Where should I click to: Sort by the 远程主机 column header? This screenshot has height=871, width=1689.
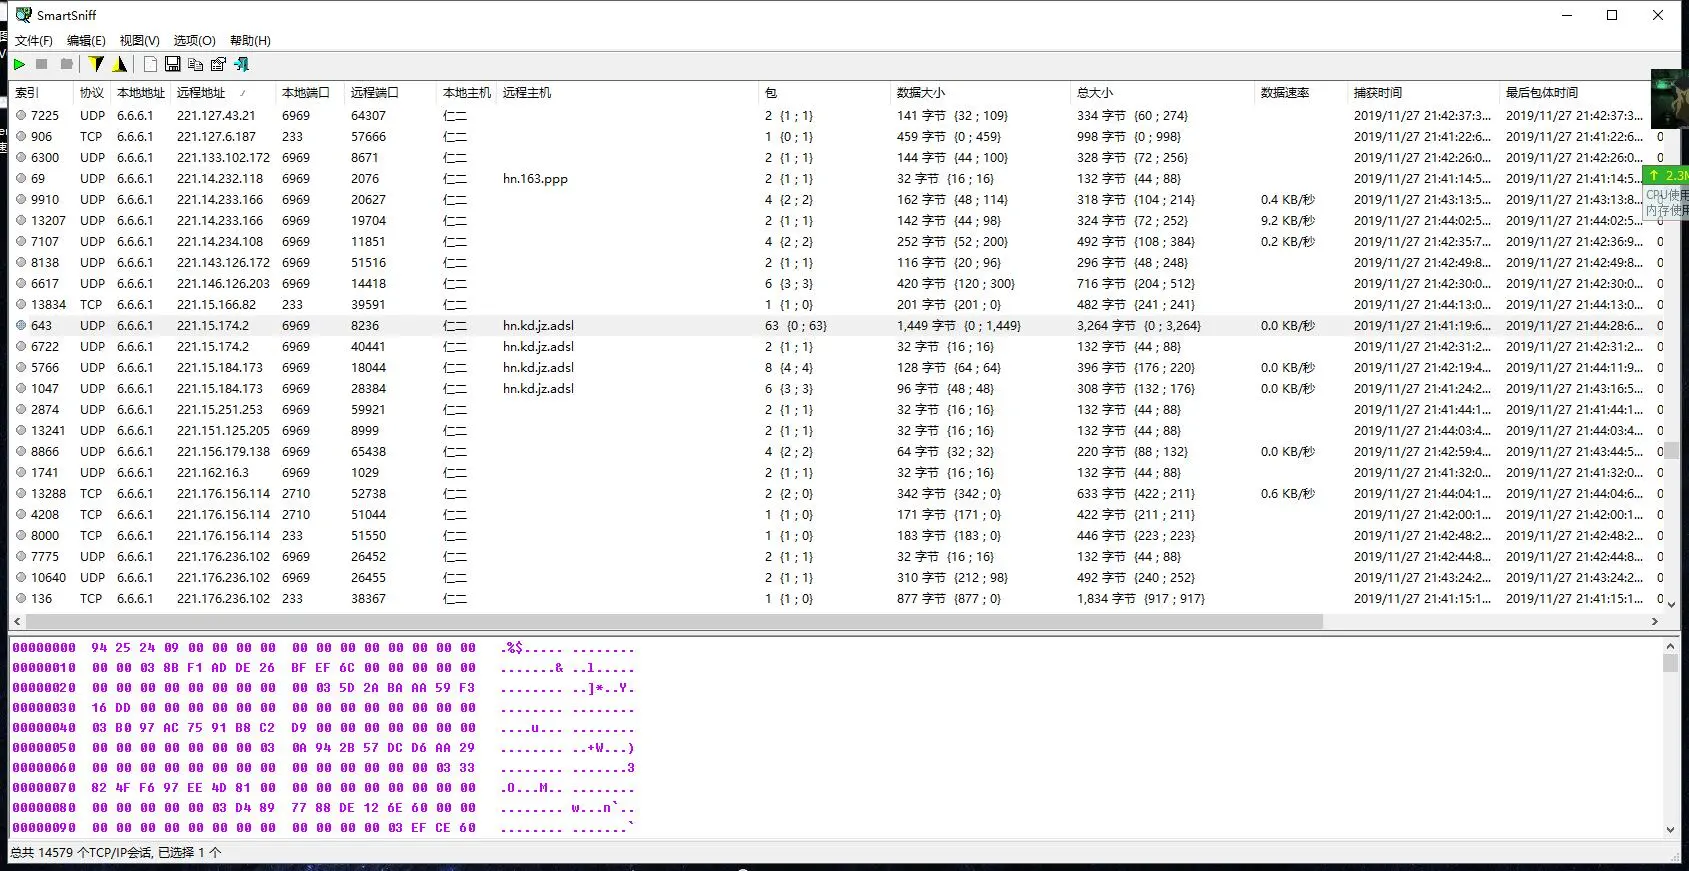pyautogui.click(x=627, y=92)
